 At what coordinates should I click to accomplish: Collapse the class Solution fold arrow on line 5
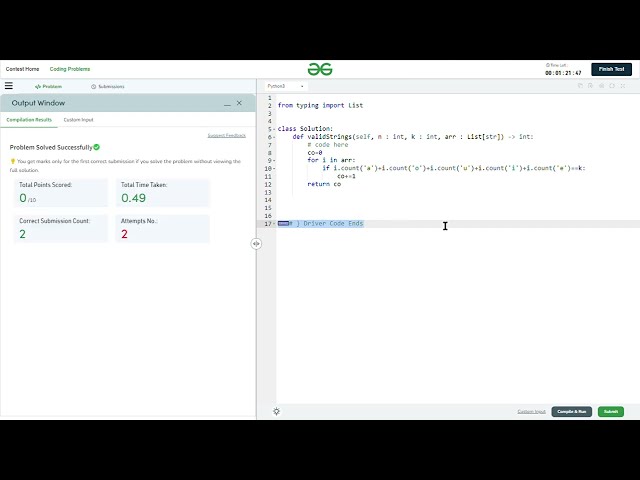coord(274,129)
